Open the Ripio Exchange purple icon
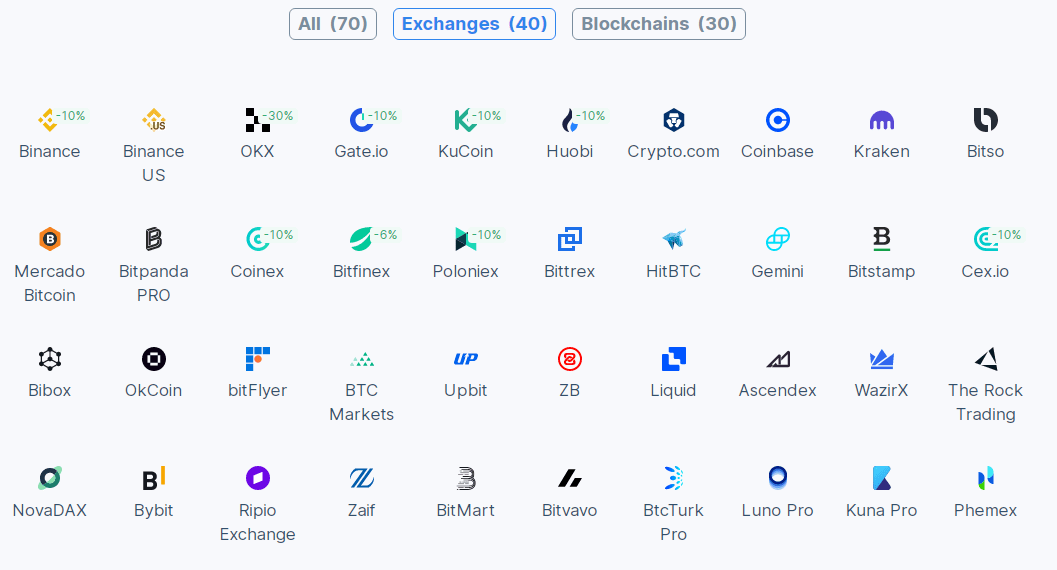 point(258,478)
